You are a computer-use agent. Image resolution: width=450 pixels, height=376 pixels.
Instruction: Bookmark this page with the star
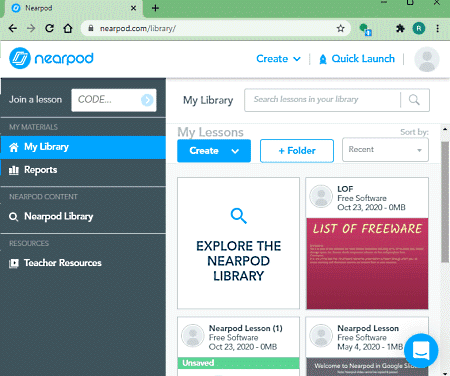pyautogui.click(x=340, y=28)
